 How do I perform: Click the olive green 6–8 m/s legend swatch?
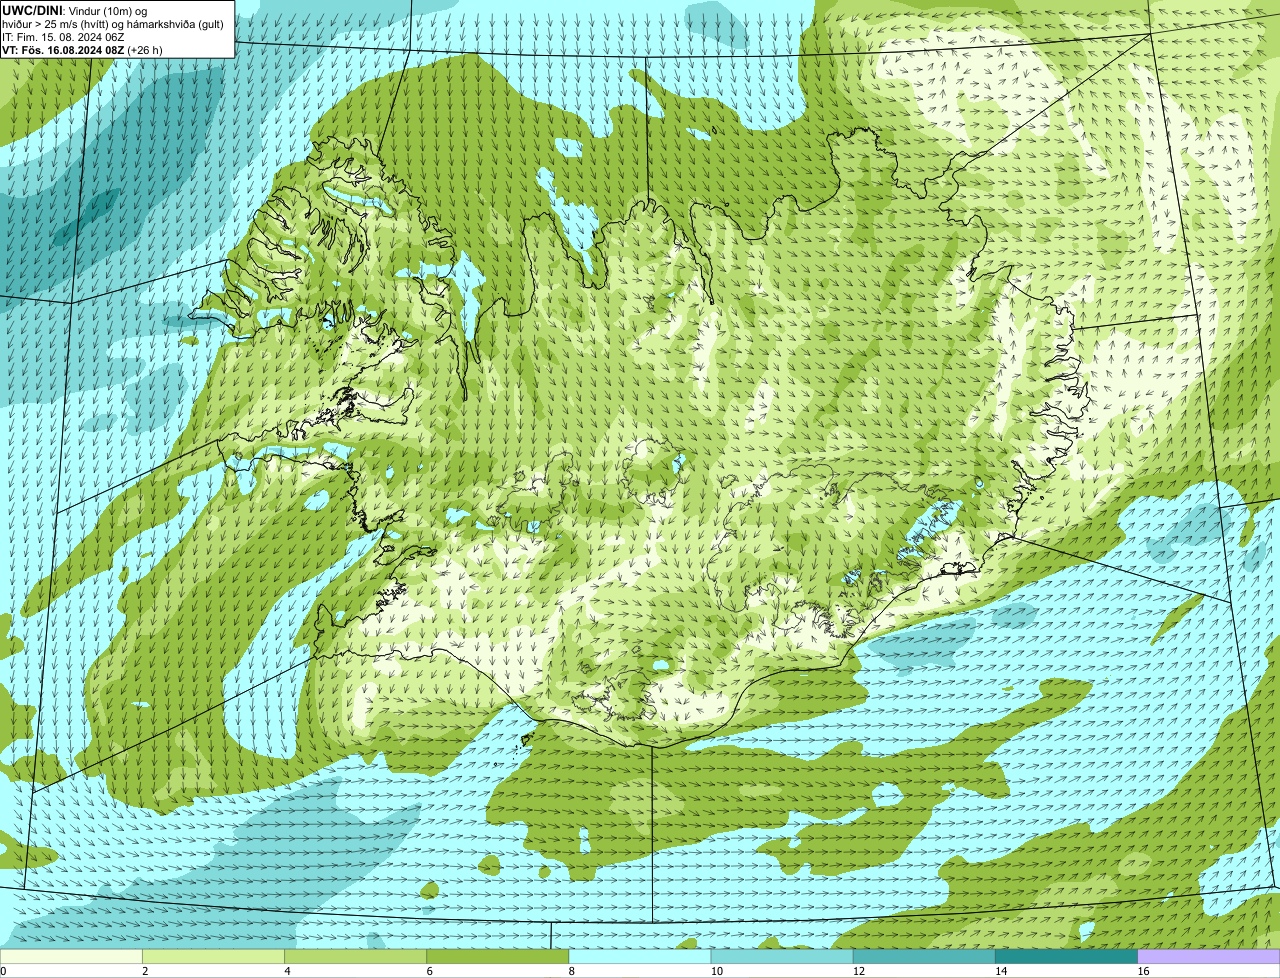tap(497, 956)
